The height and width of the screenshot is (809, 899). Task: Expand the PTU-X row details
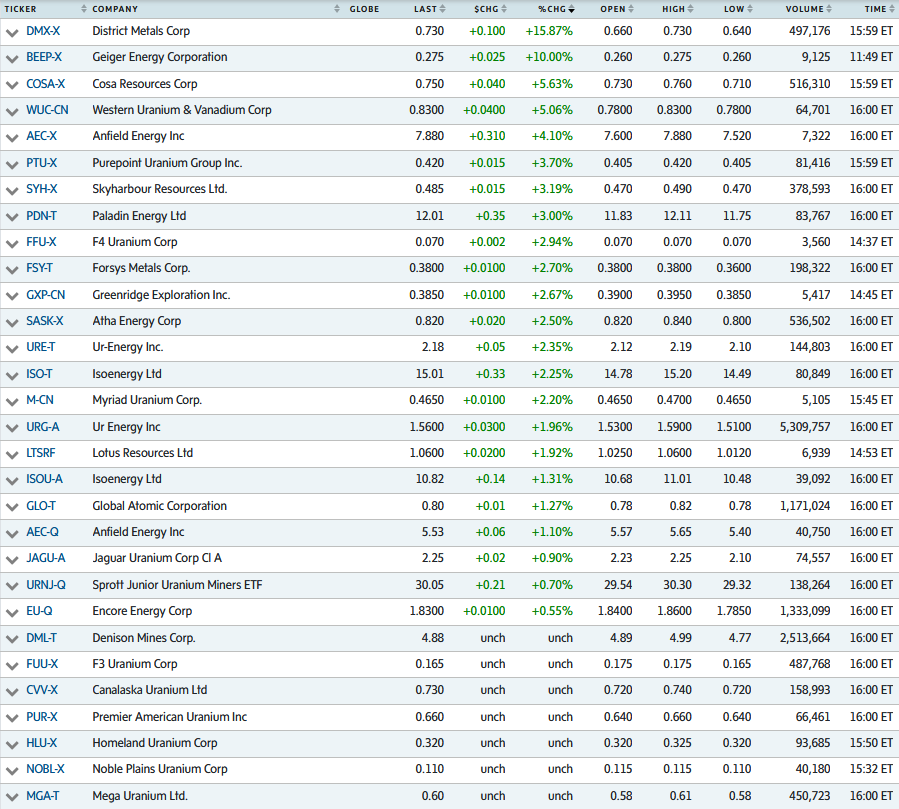point(11,164)
